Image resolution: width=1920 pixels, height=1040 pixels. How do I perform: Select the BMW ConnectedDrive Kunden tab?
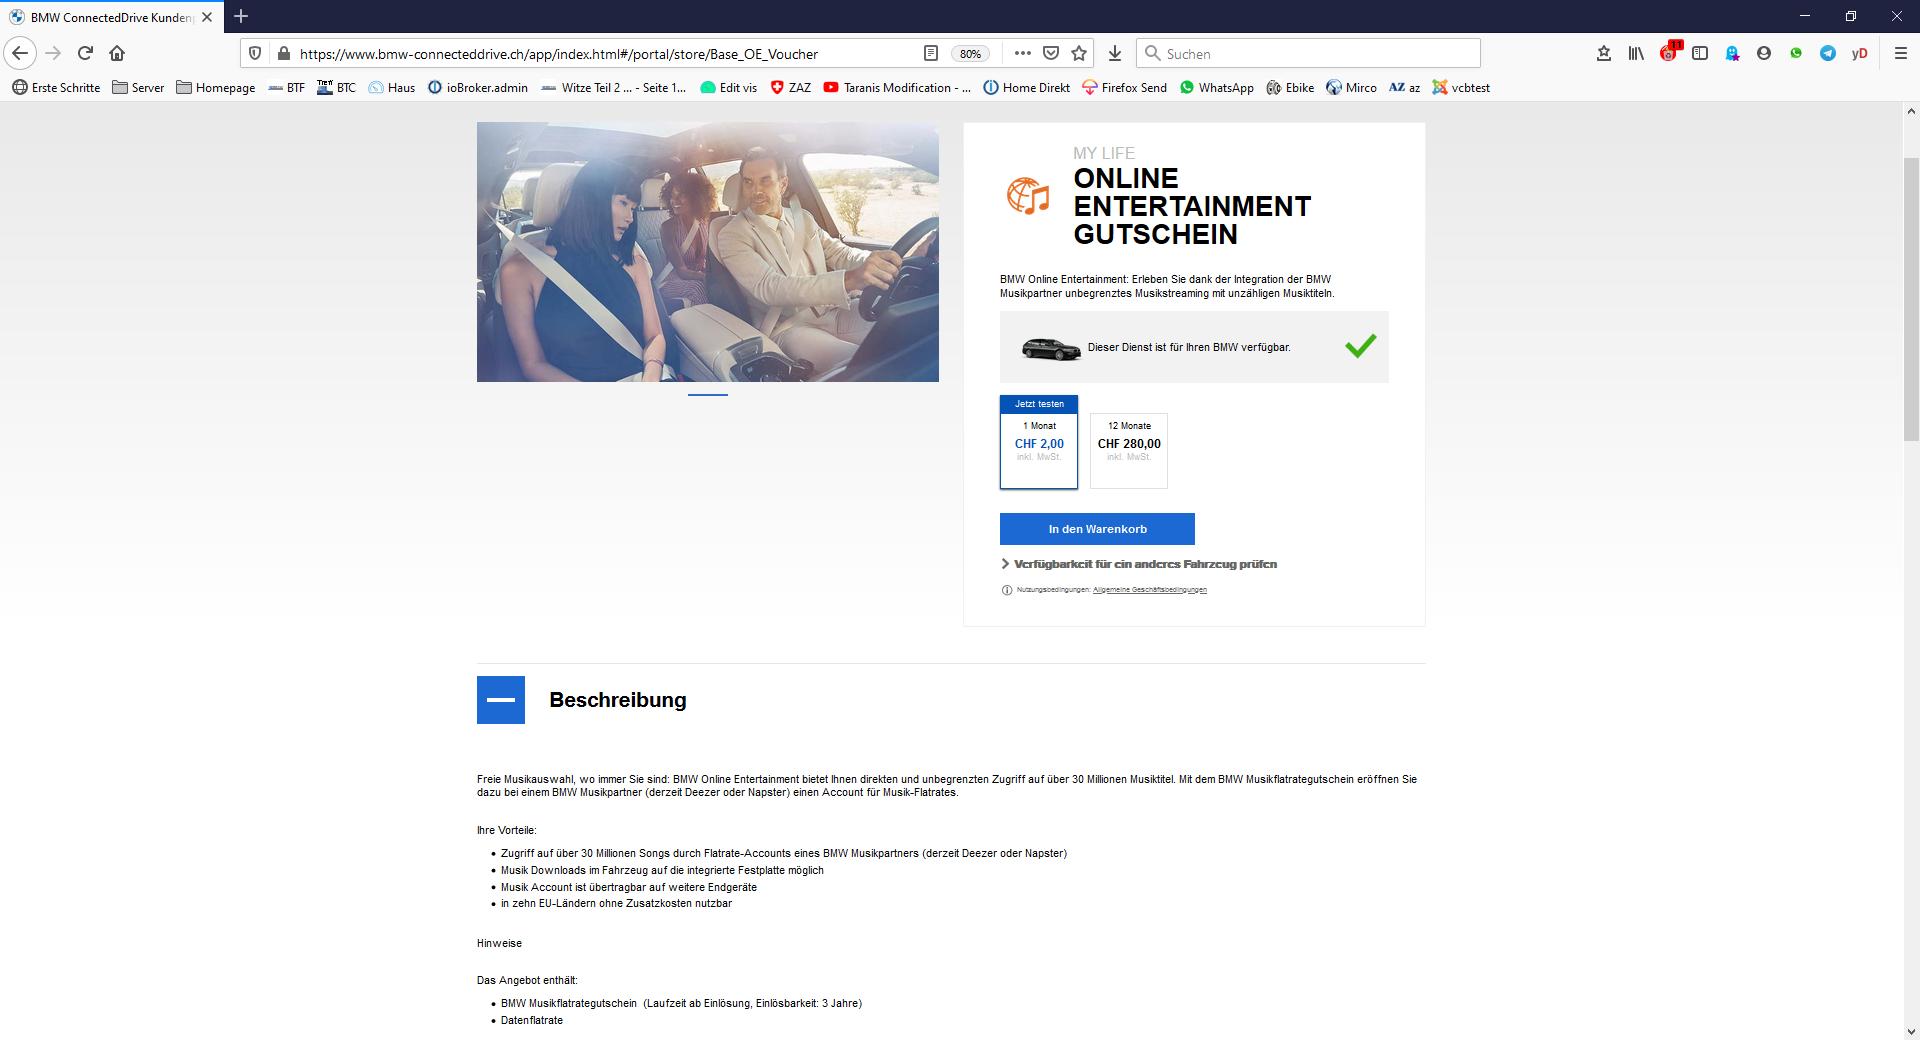(x=112, y=17)
